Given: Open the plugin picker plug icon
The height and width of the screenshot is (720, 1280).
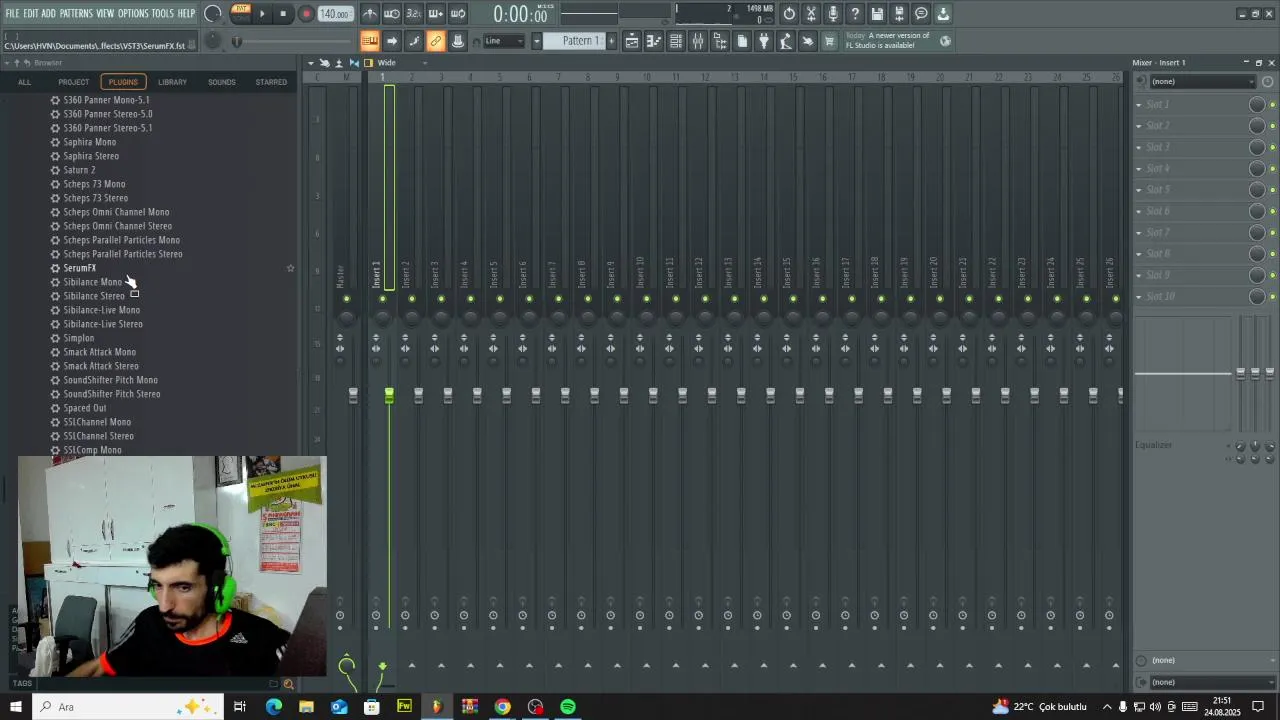Looking at the screenshot, I should pyautogui.click(x=764, y=41).
